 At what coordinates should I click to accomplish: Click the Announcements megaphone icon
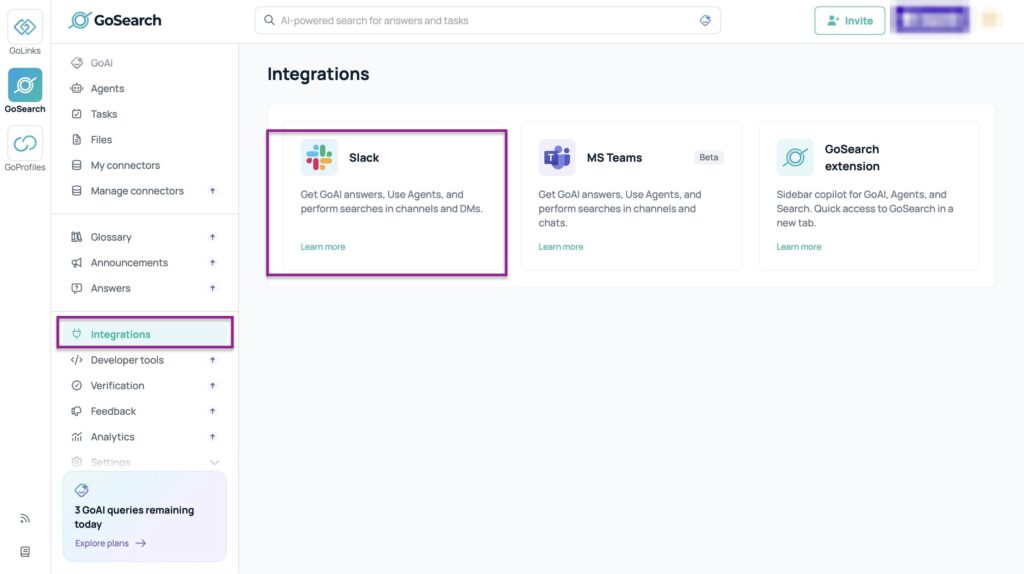[x=76, y=263]
